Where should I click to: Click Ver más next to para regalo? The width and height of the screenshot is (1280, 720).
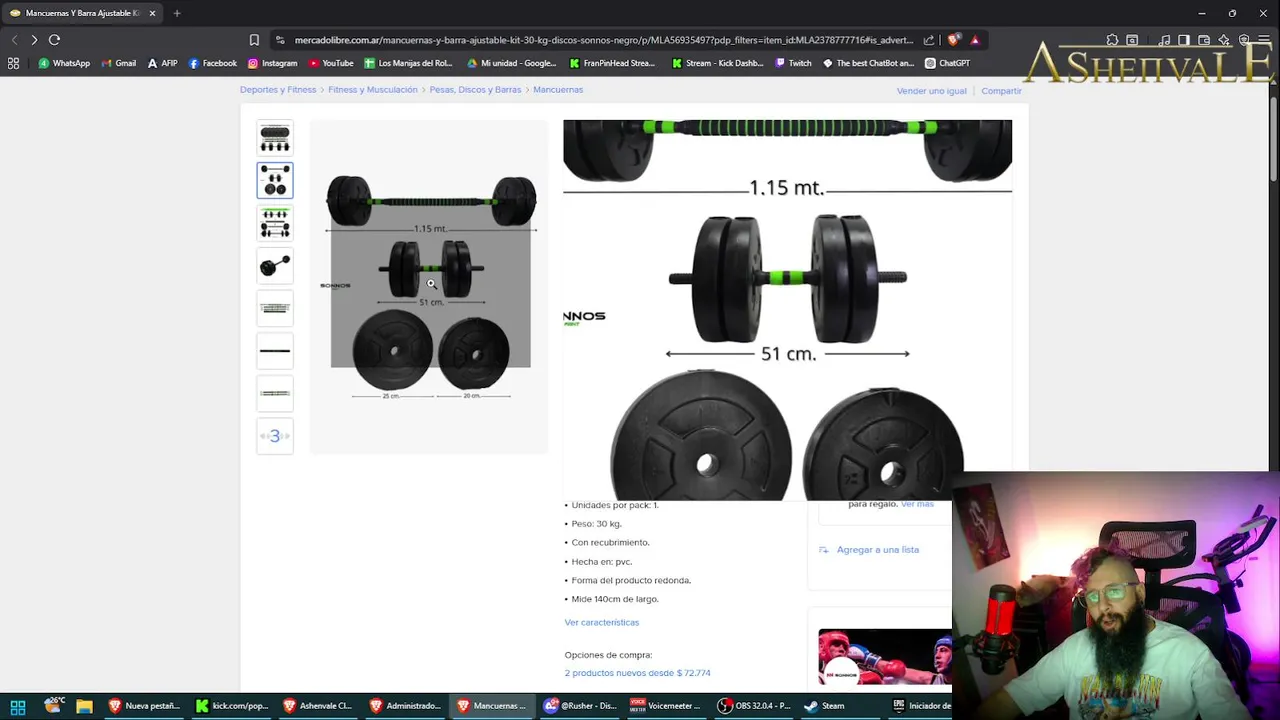tap(917, 504)
